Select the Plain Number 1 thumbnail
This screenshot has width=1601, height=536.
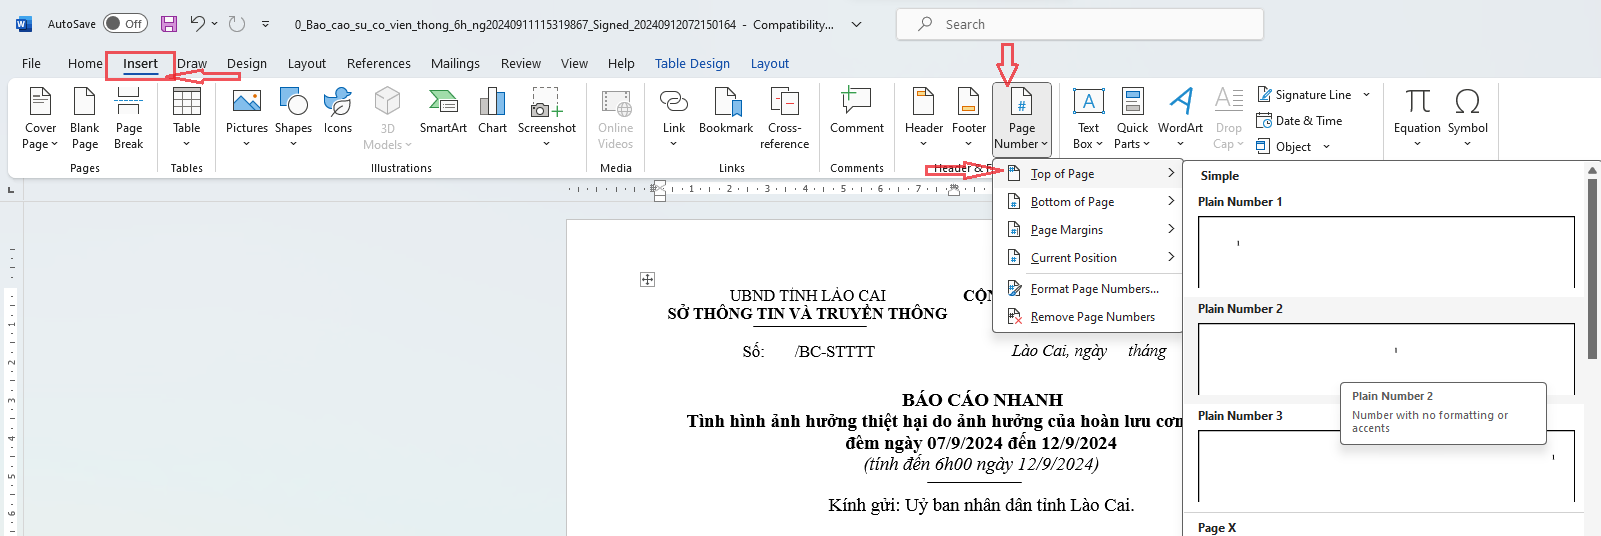(x=1386, y=252)
